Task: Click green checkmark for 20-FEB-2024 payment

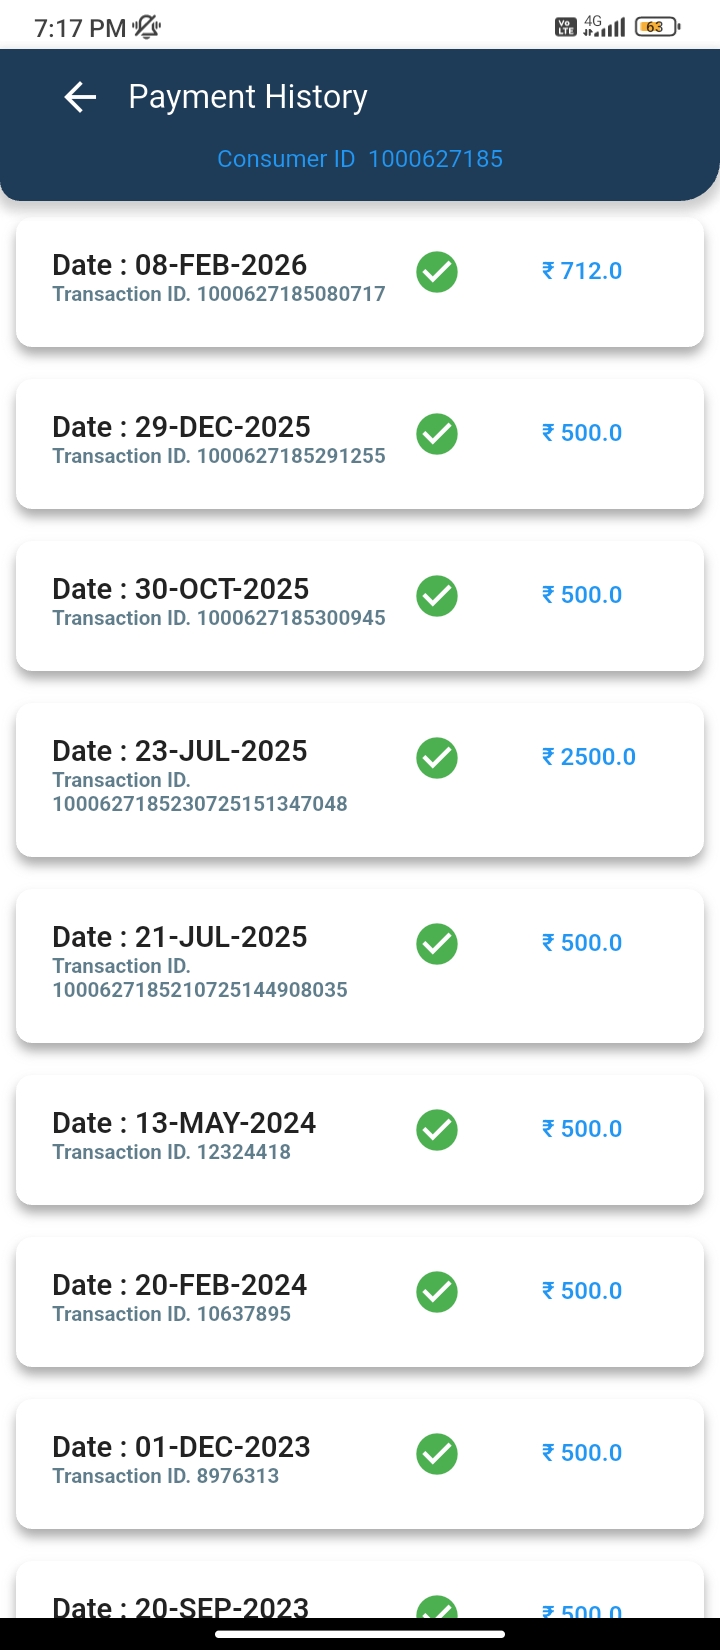Action: (437, 1292)
